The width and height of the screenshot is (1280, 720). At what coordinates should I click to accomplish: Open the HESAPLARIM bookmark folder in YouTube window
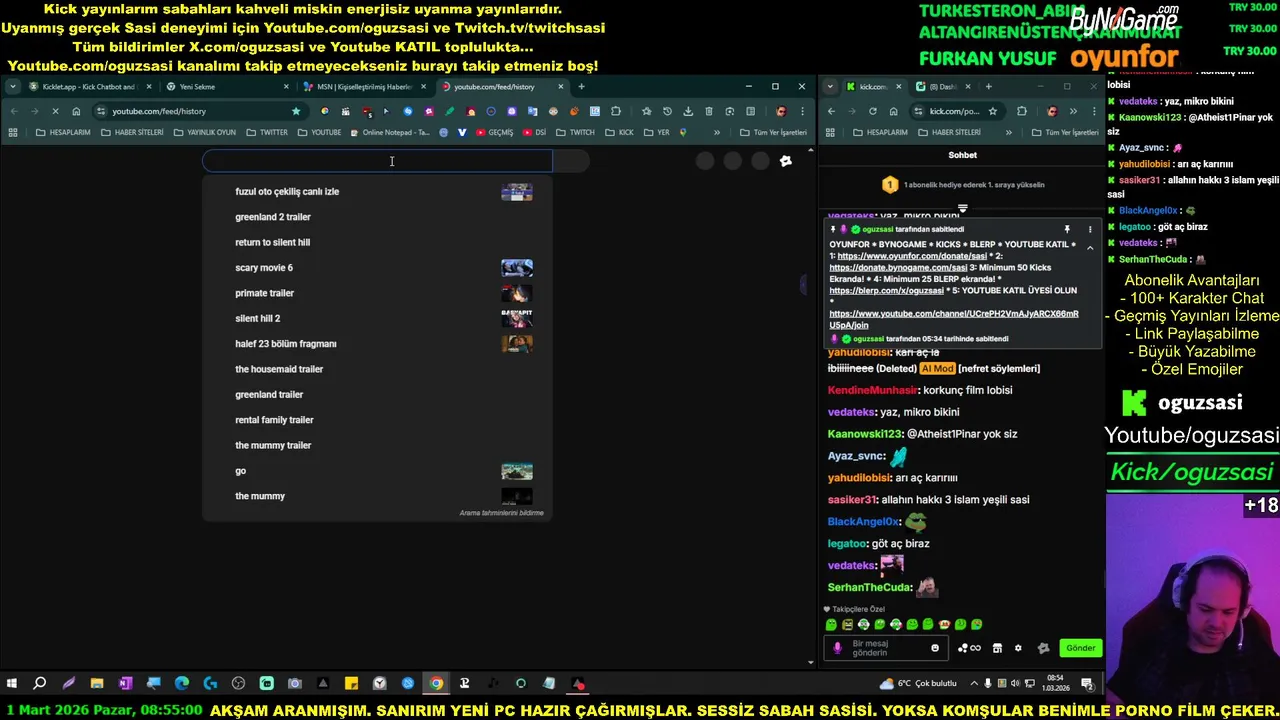(x=63, y=132)
